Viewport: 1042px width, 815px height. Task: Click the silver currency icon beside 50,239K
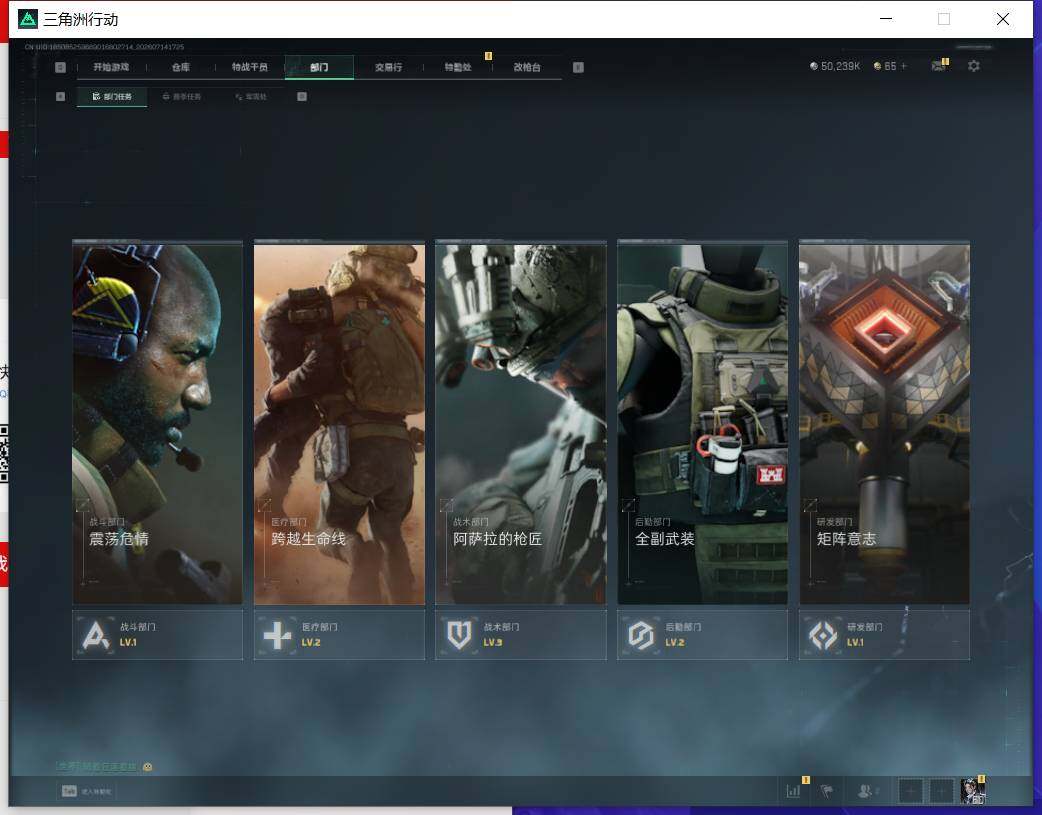pos(814,66)
